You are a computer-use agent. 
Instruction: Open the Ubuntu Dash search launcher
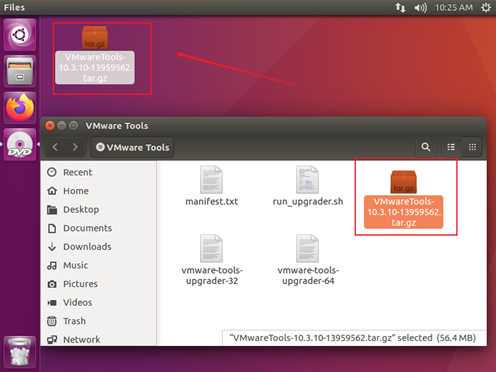click(20, 35)
